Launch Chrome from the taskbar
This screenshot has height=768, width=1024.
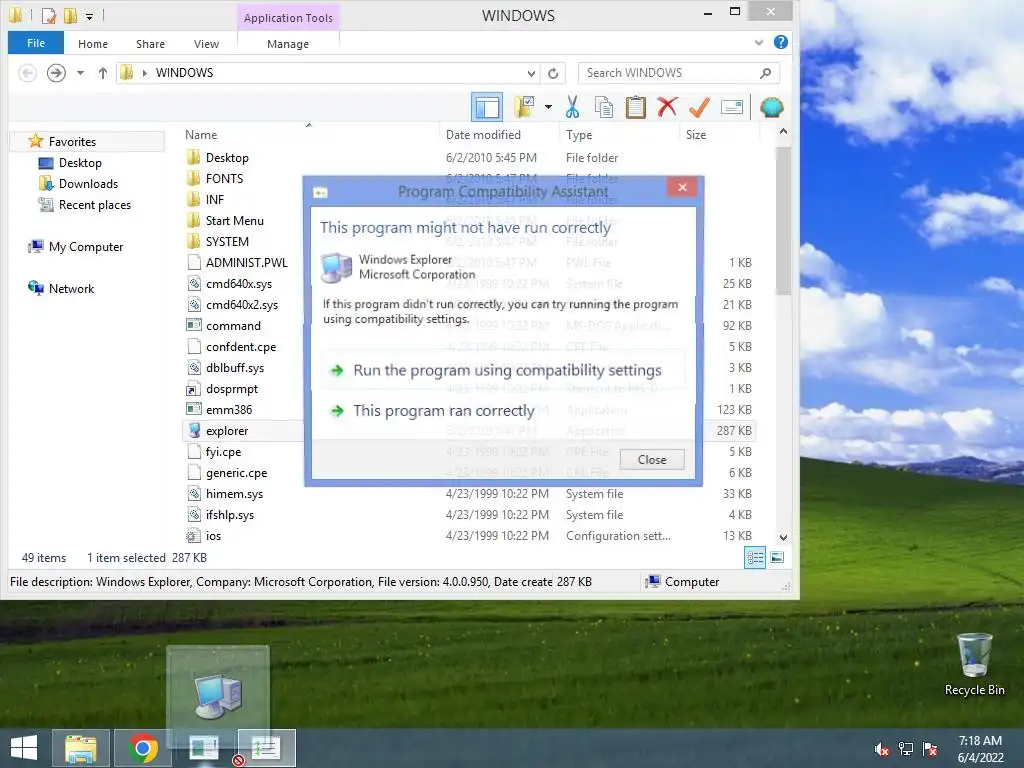(143, 748)
